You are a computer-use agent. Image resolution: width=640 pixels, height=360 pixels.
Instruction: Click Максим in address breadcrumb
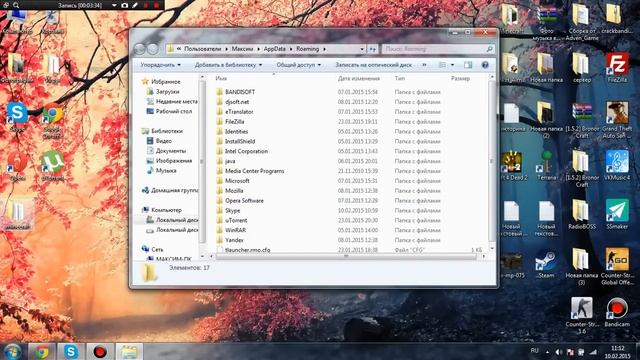tap(242, 49)
